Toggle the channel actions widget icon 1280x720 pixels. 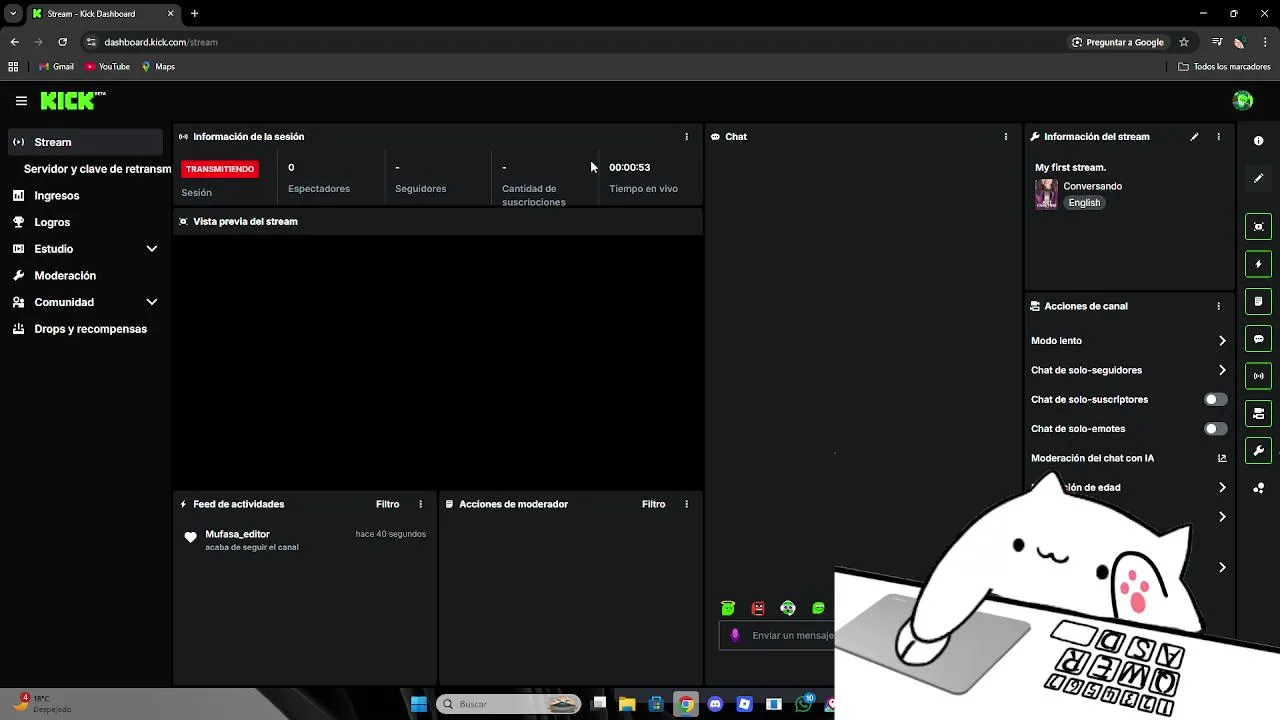coord(1259,413)
